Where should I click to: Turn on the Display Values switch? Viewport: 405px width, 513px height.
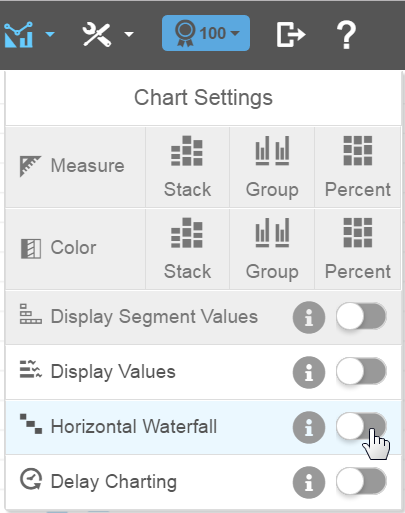(361, 371)
